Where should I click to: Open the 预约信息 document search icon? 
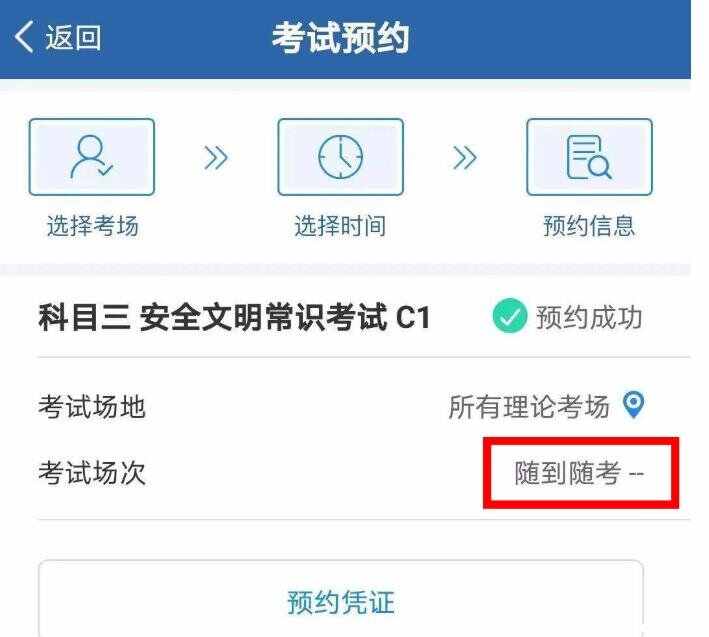click(589, 157)
